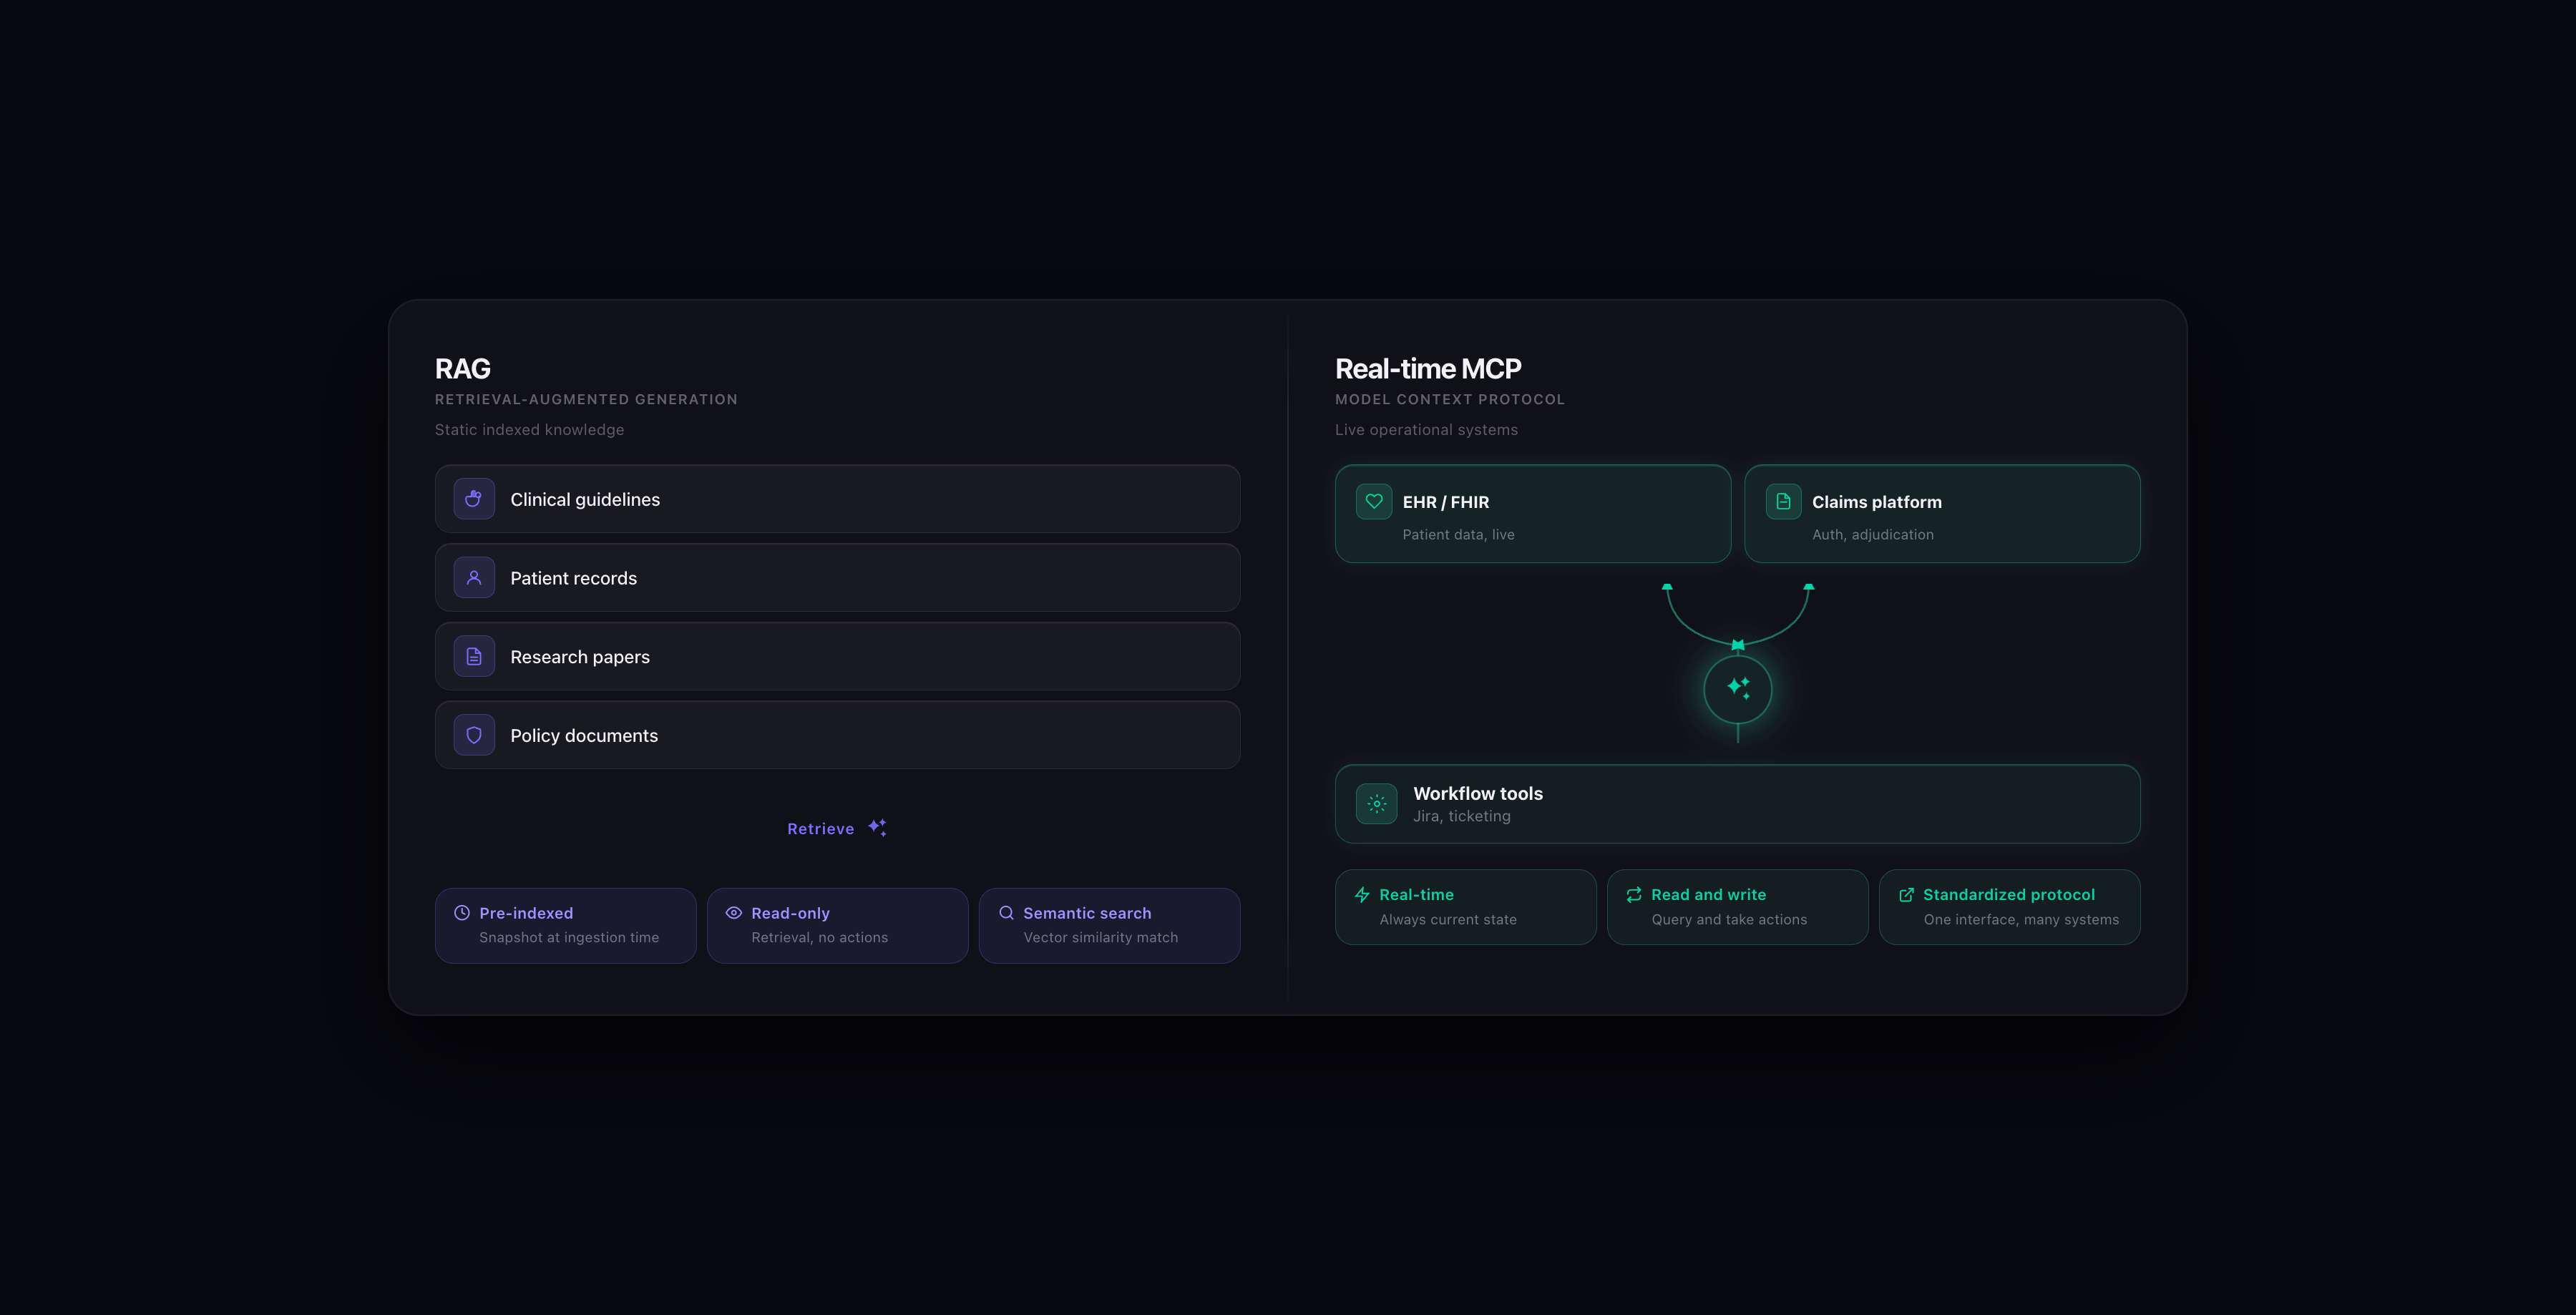Click the Read and write arrows icon
This screenshot has height=1315, width=2576.
point(1634,895)
